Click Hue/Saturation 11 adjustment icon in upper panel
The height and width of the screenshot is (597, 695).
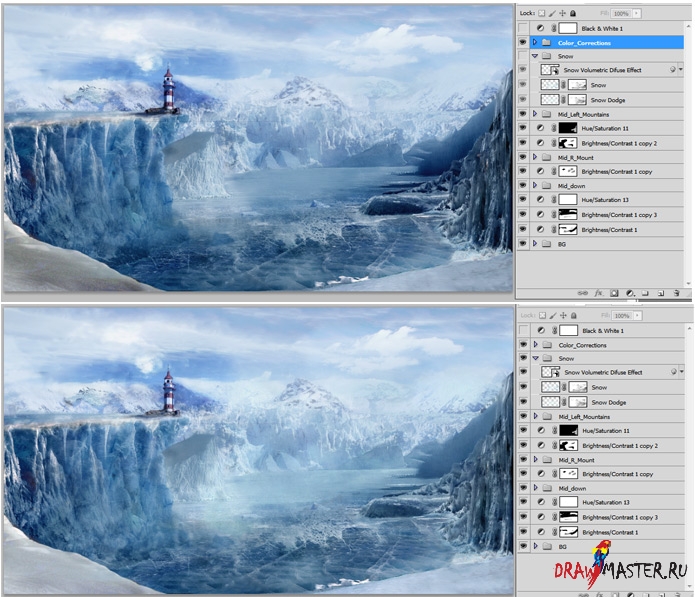(x=540, y=128)
